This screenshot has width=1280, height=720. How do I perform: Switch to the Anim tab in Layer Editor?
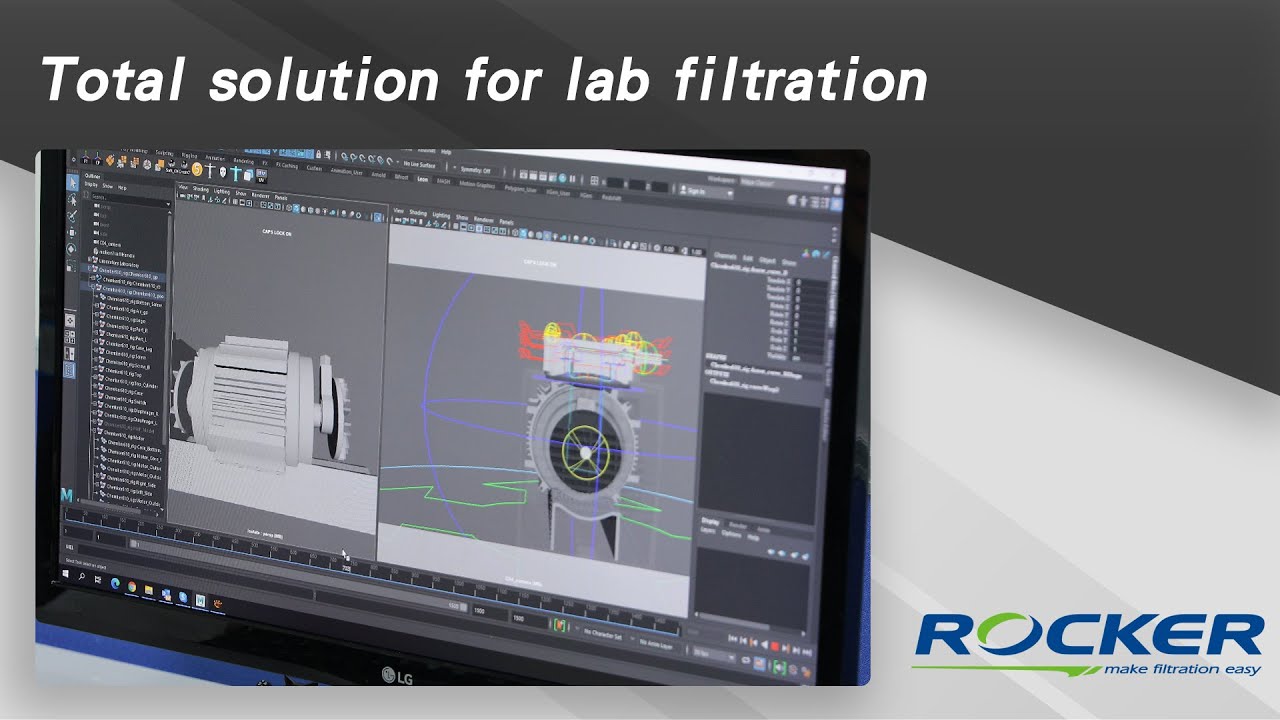[763, 530]
